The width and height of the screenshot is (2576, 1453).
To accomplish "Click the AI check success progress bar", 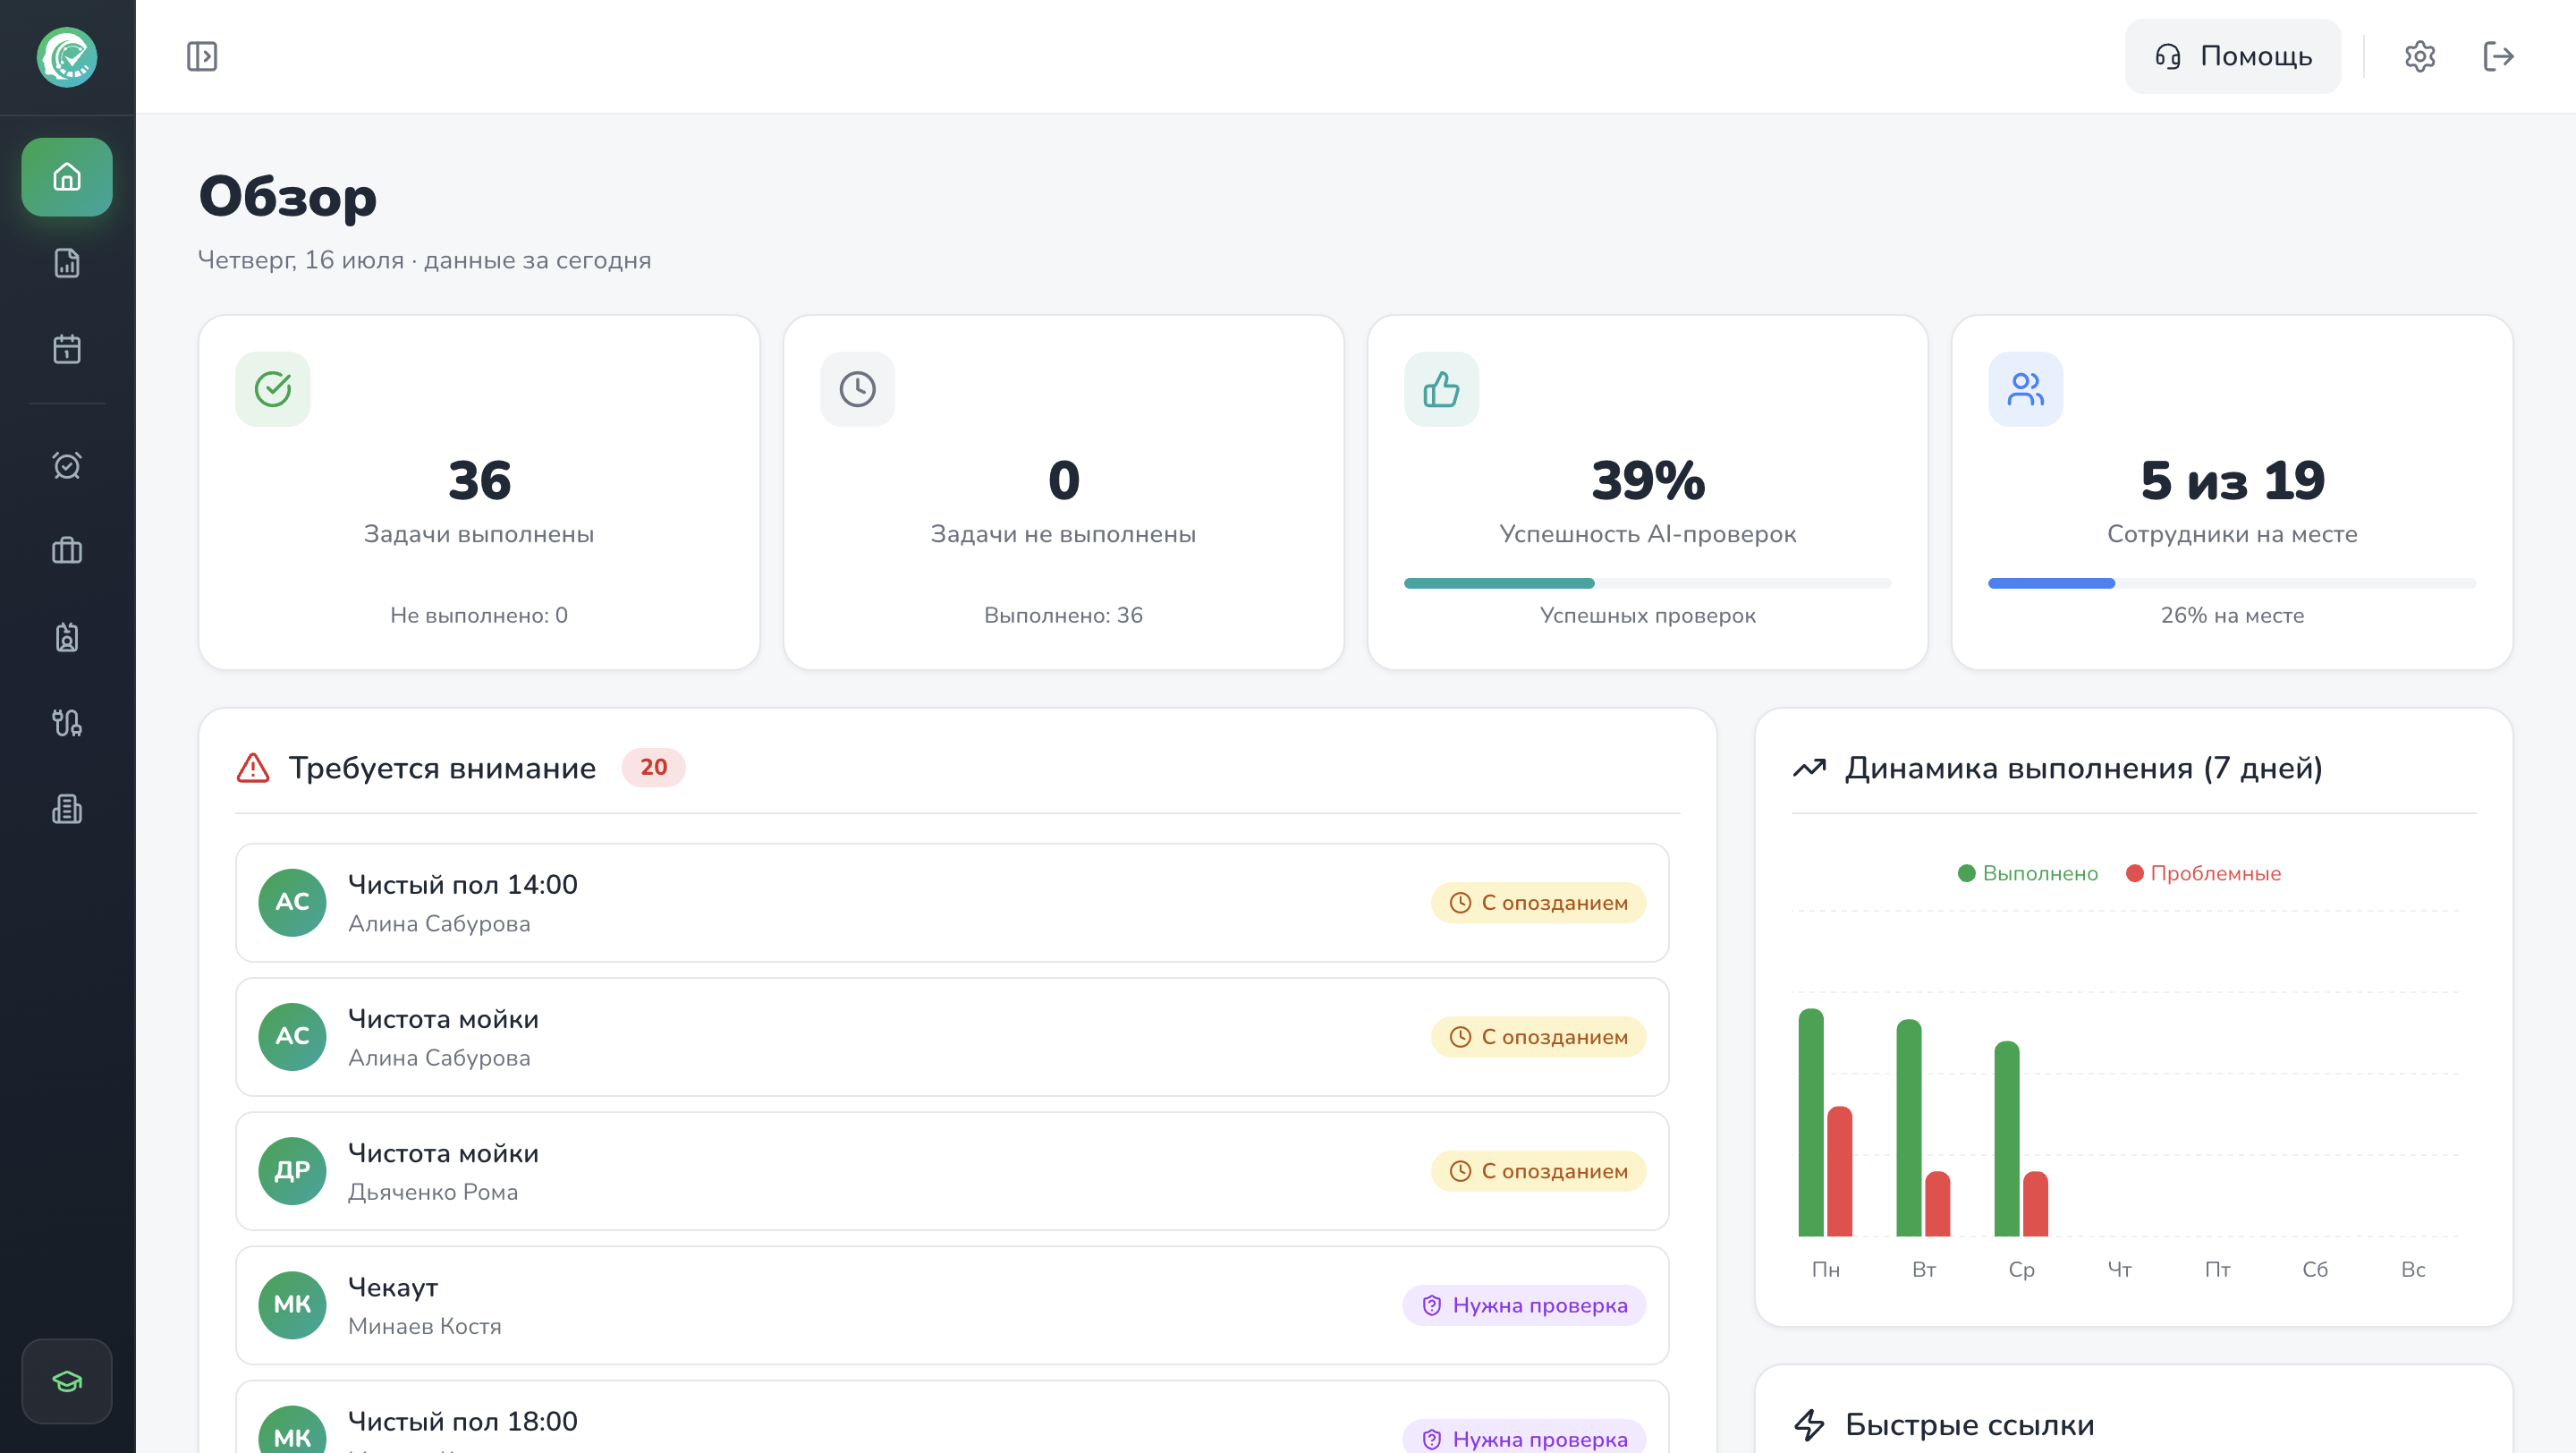I will [1647, 583].
